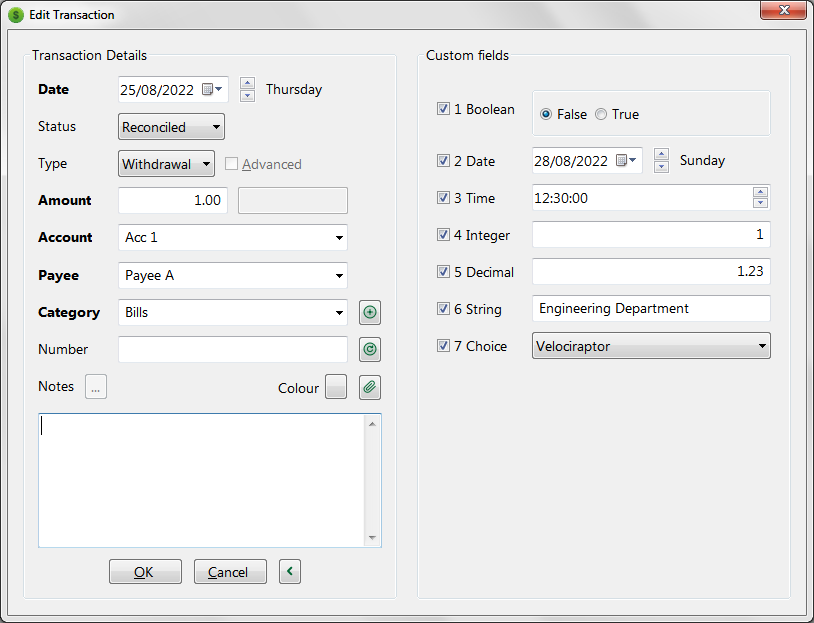Click the green refresh icon beside the Number field
This screenshot has height=623, width=814.
369,349
